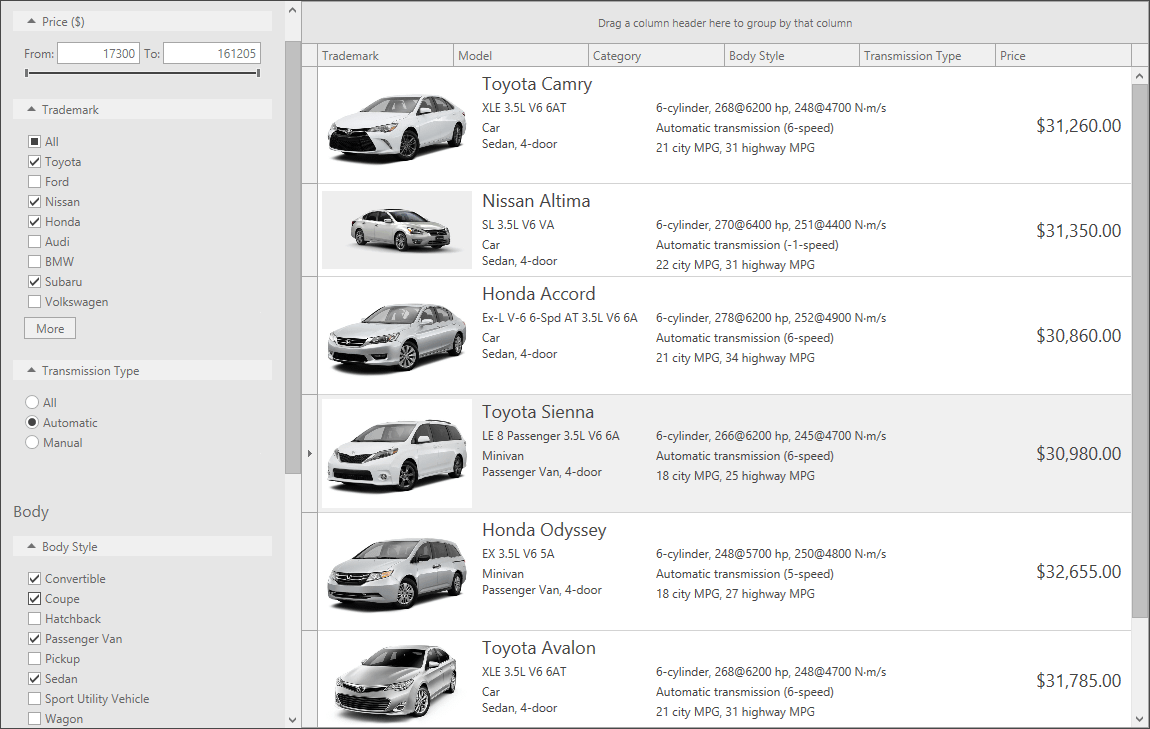Click the price From input field

[x=98, y=54]
